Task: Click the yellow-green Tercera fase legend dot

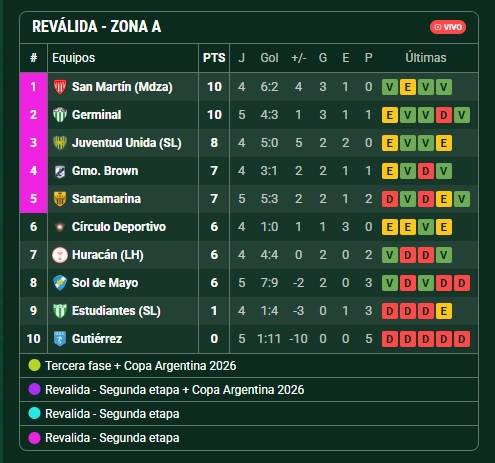Action: click(x=34, y=365)
